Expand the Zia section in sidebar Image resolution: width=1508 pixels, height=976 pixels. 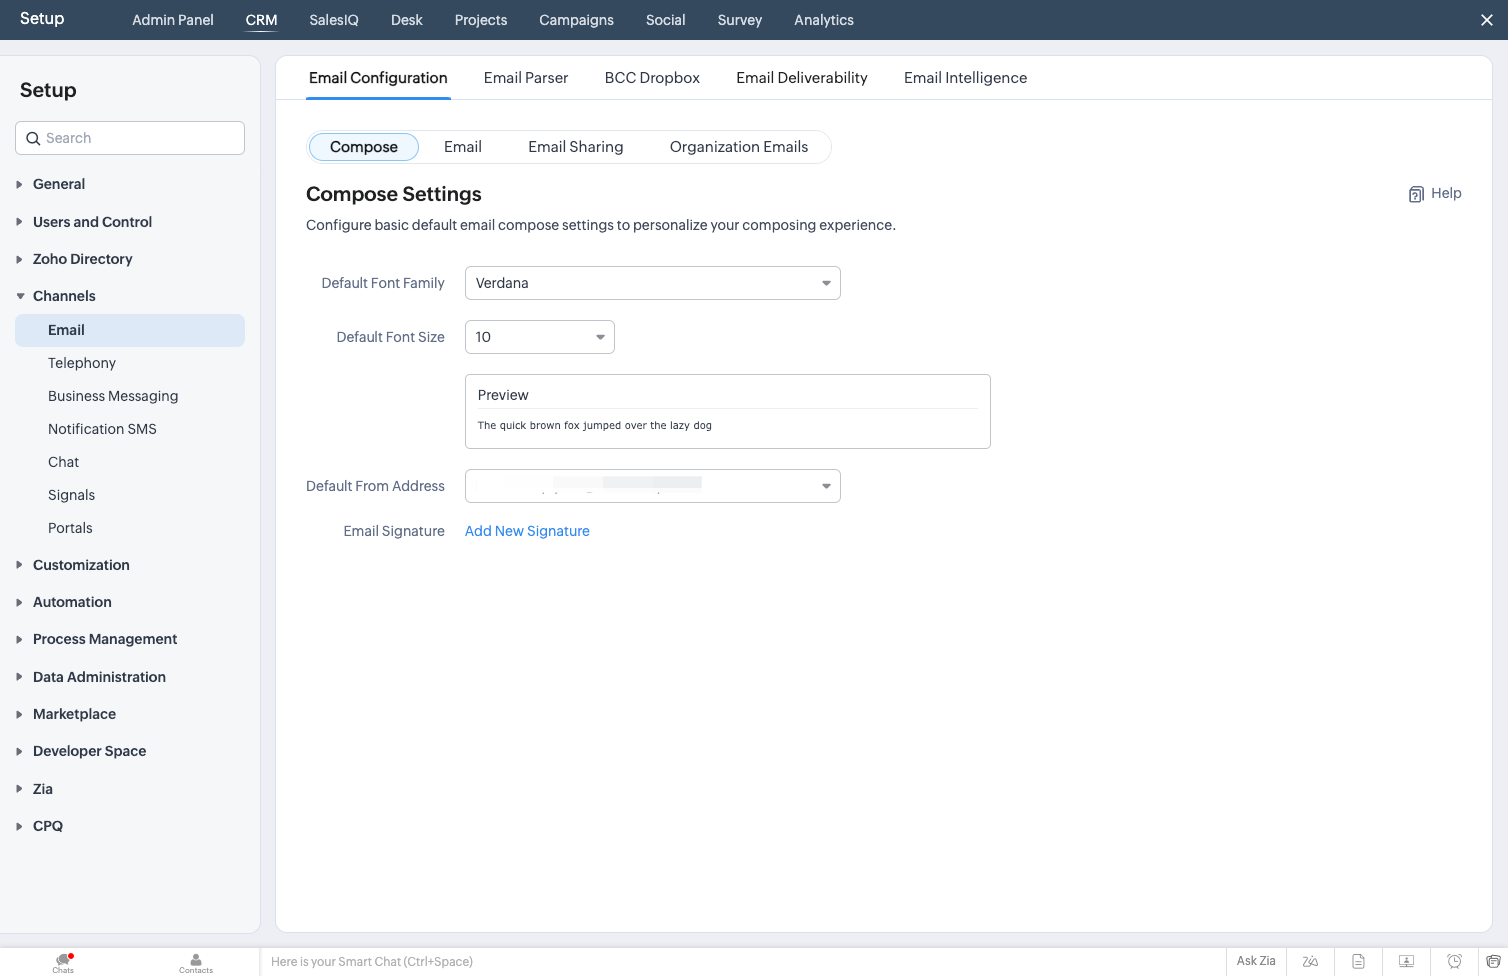coord(42,789)
